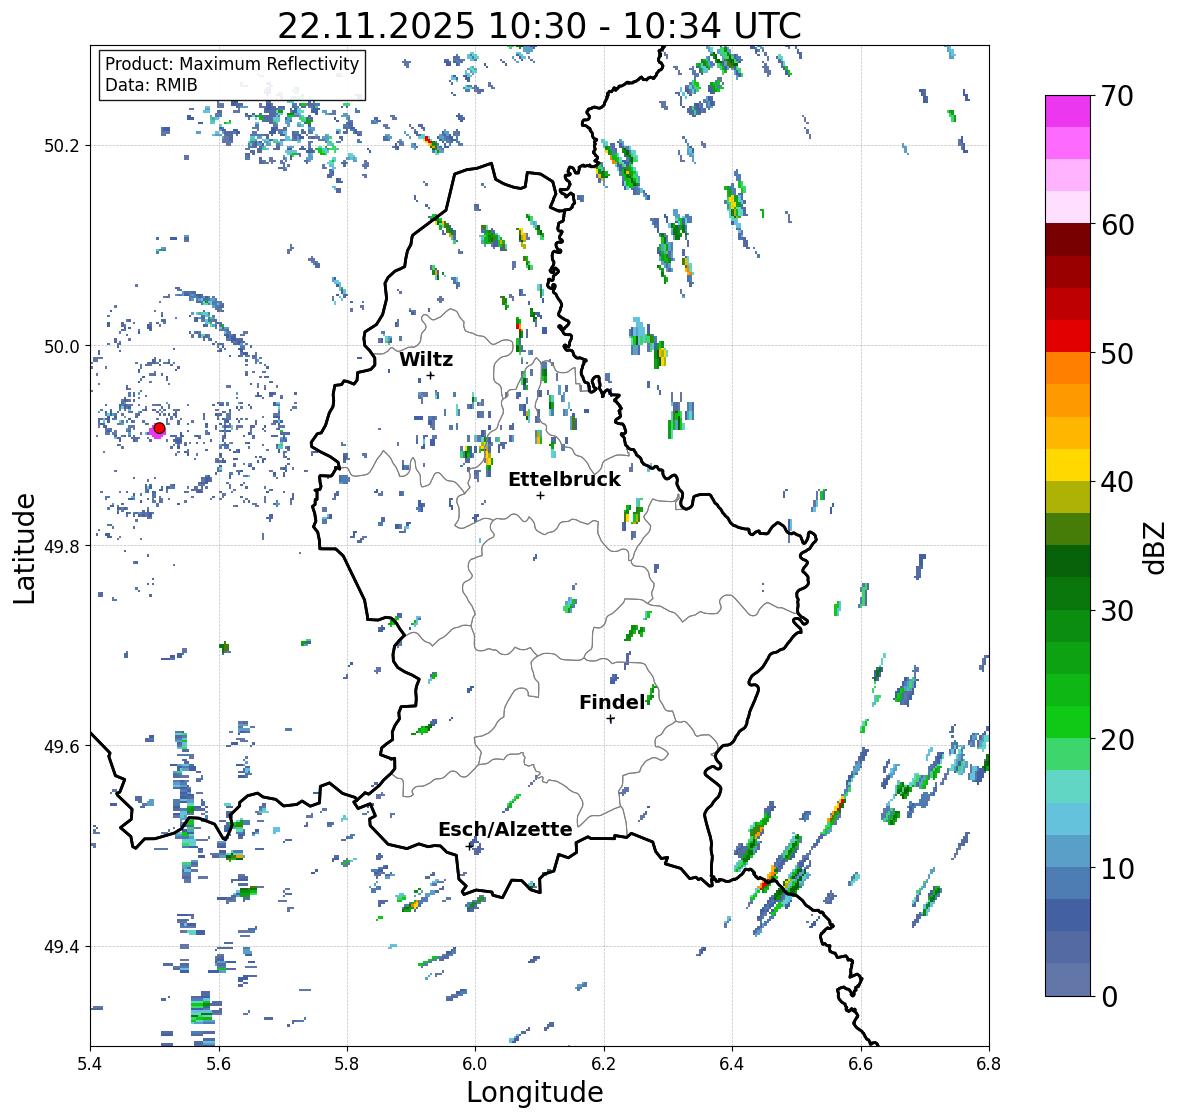Image resolution: width=1179 pixels, height=1117 pixels.
Task: Click the 30 colorbar tick label
Action: tap(1117, 611)
